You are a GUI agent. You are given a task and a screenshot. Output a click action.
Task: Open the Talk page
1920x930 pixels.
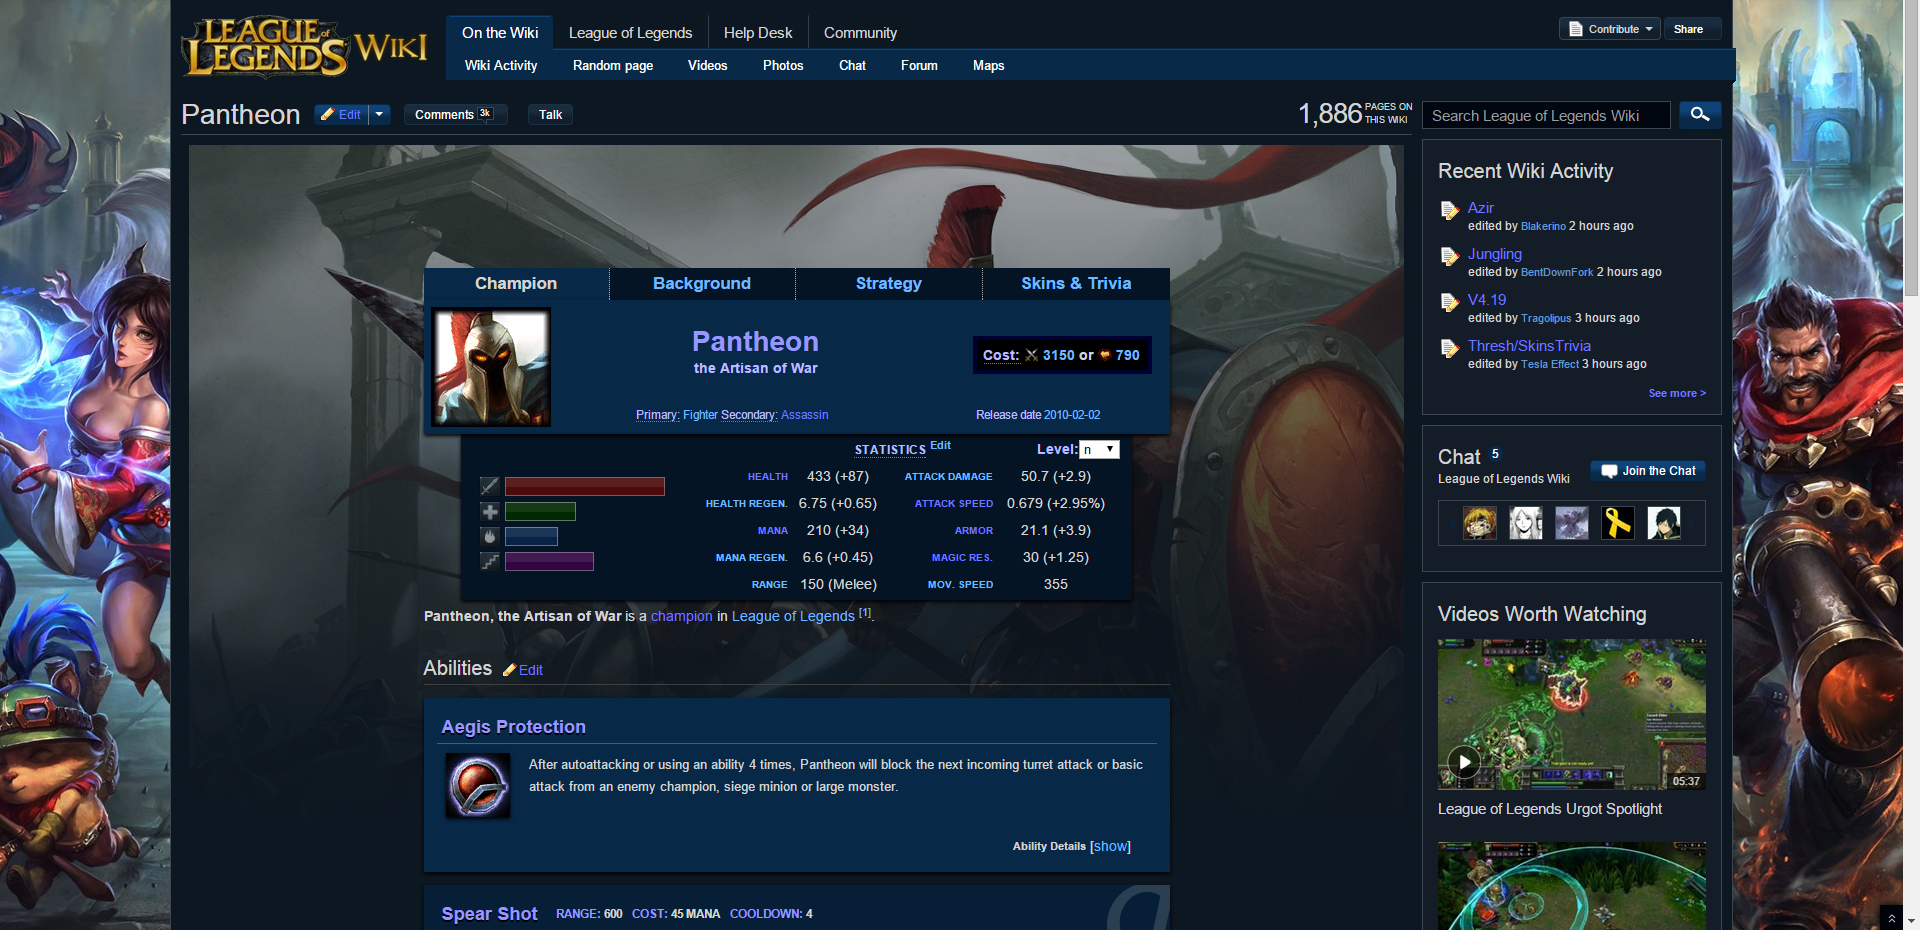click(551, 114)
